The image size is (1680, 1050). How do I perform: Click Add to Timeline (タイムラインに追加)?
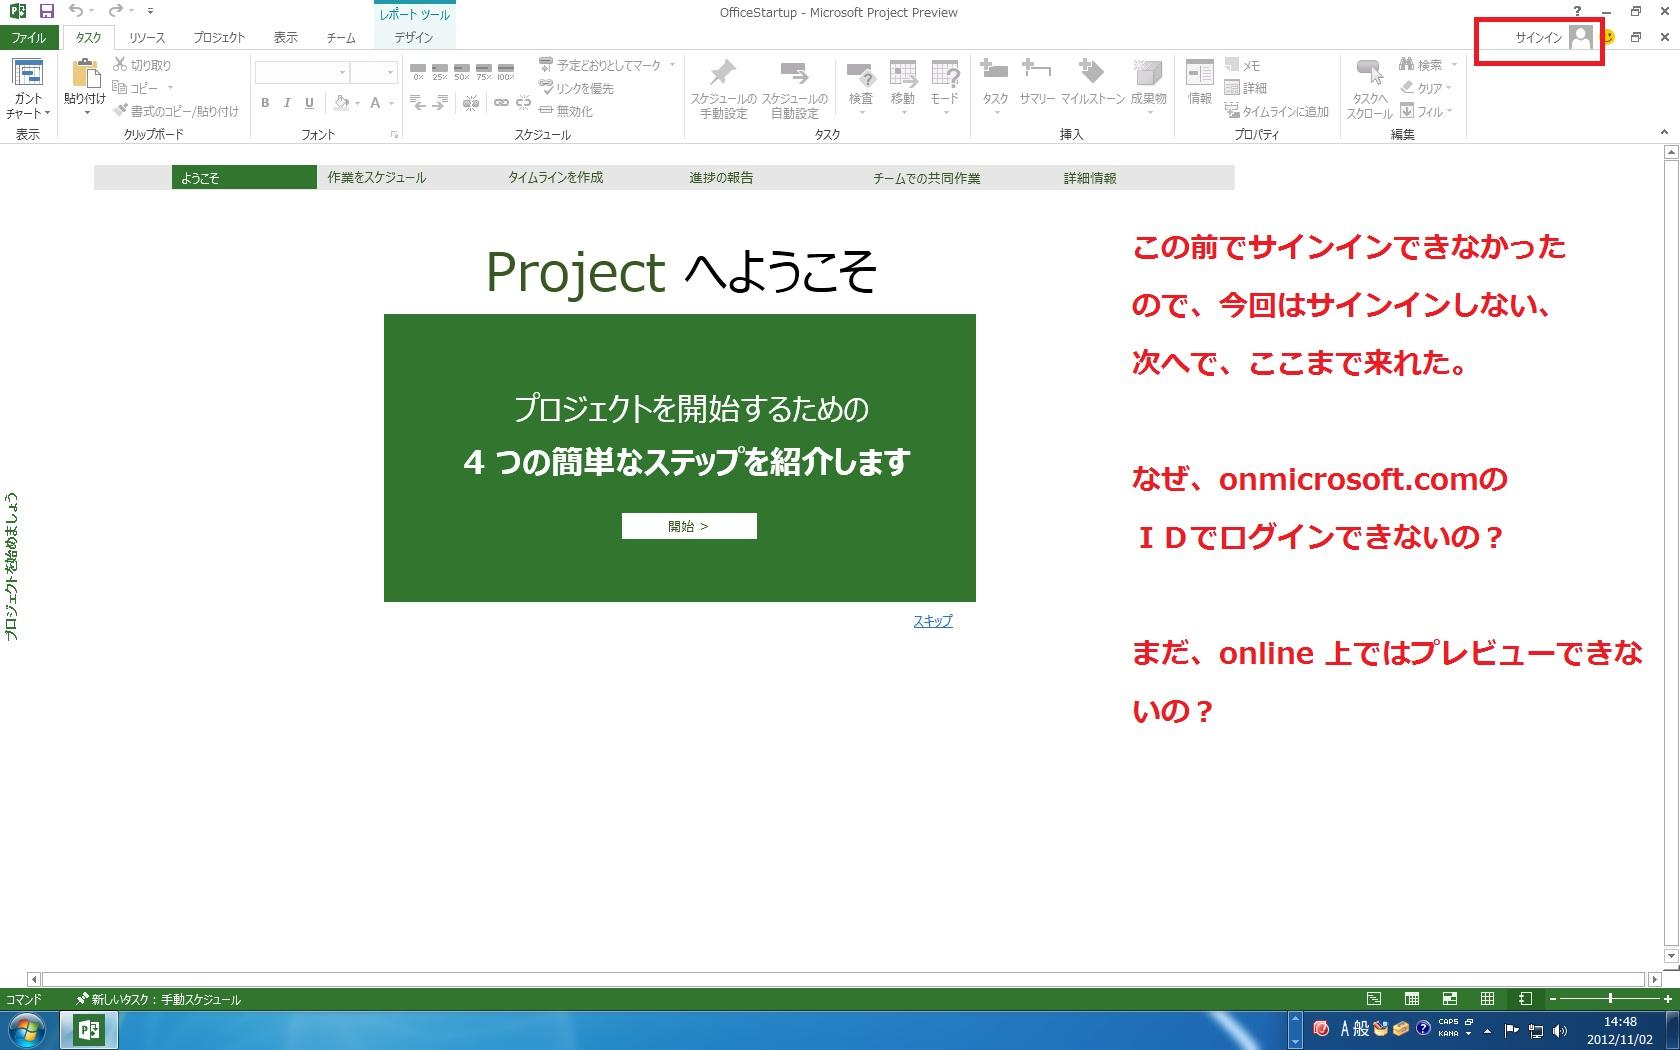[1277, 111]
